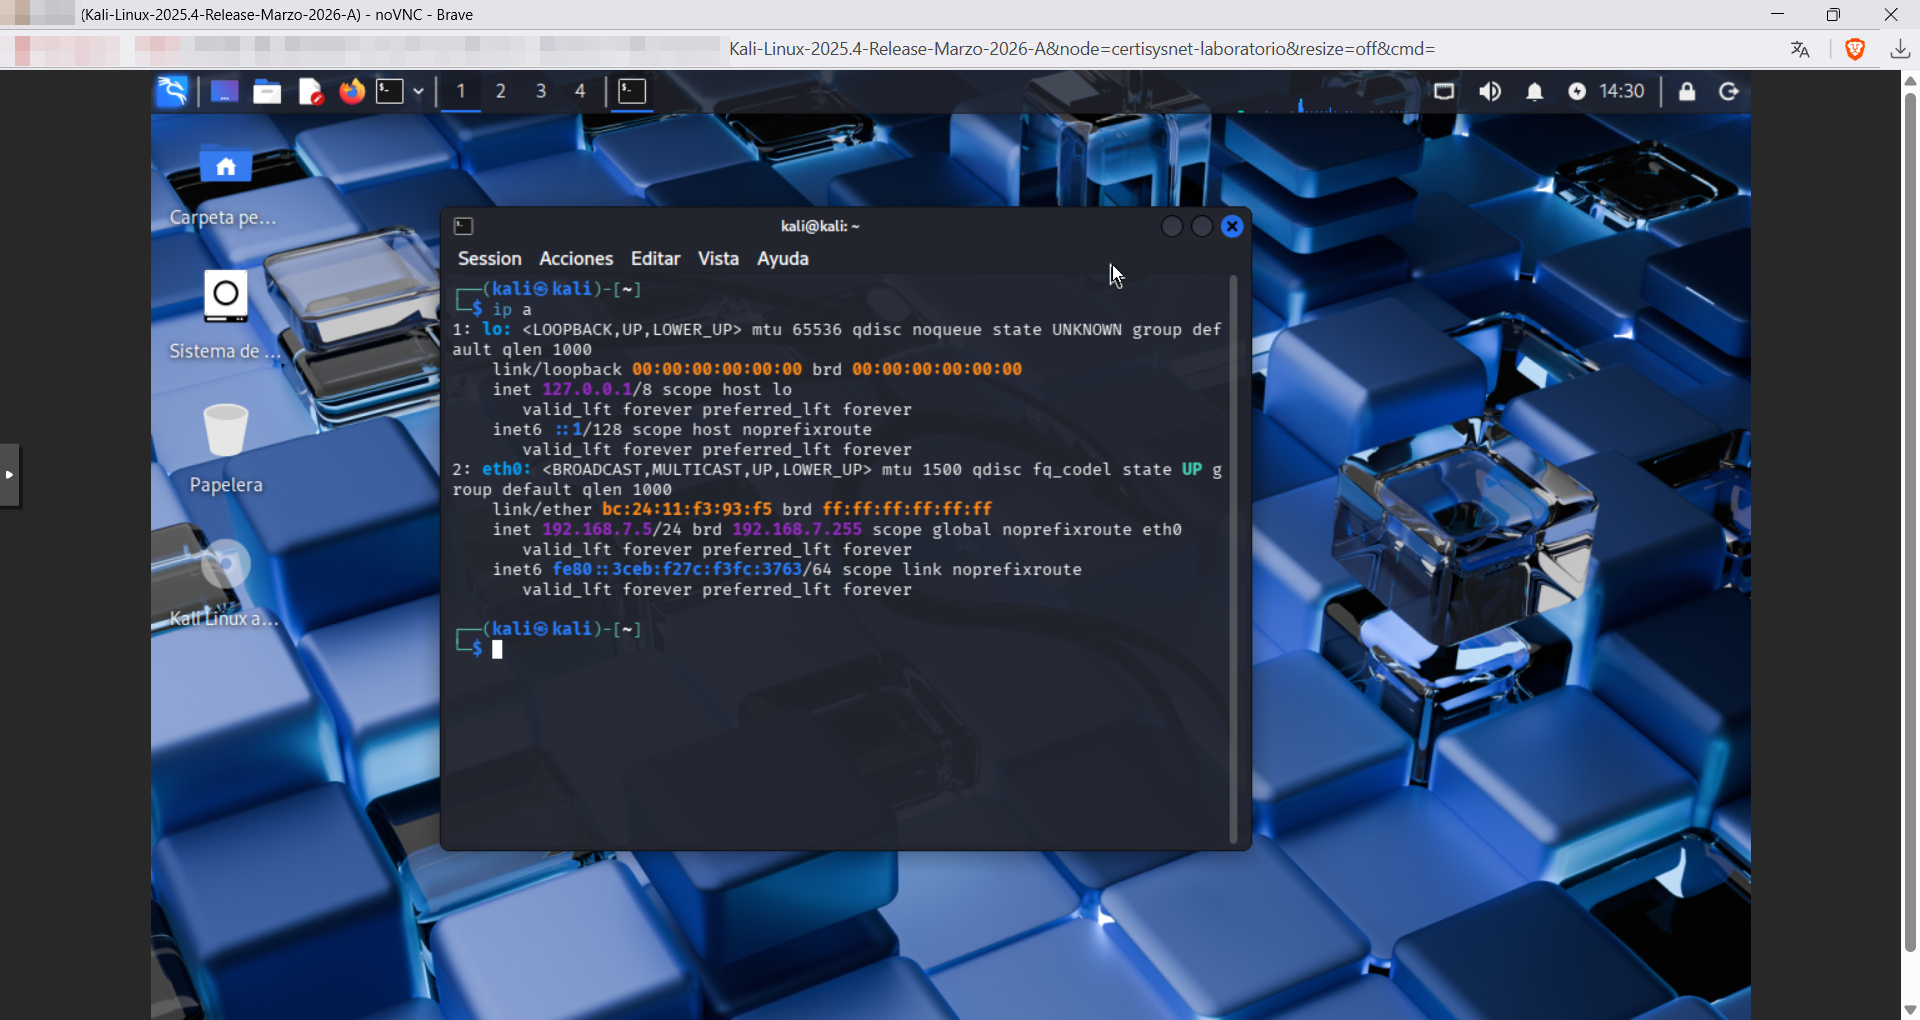The width and height of the screenshot is (1920, 1020).
Task: Expand the terminal launcher dropdown arrow
Action: coord(418,91)
